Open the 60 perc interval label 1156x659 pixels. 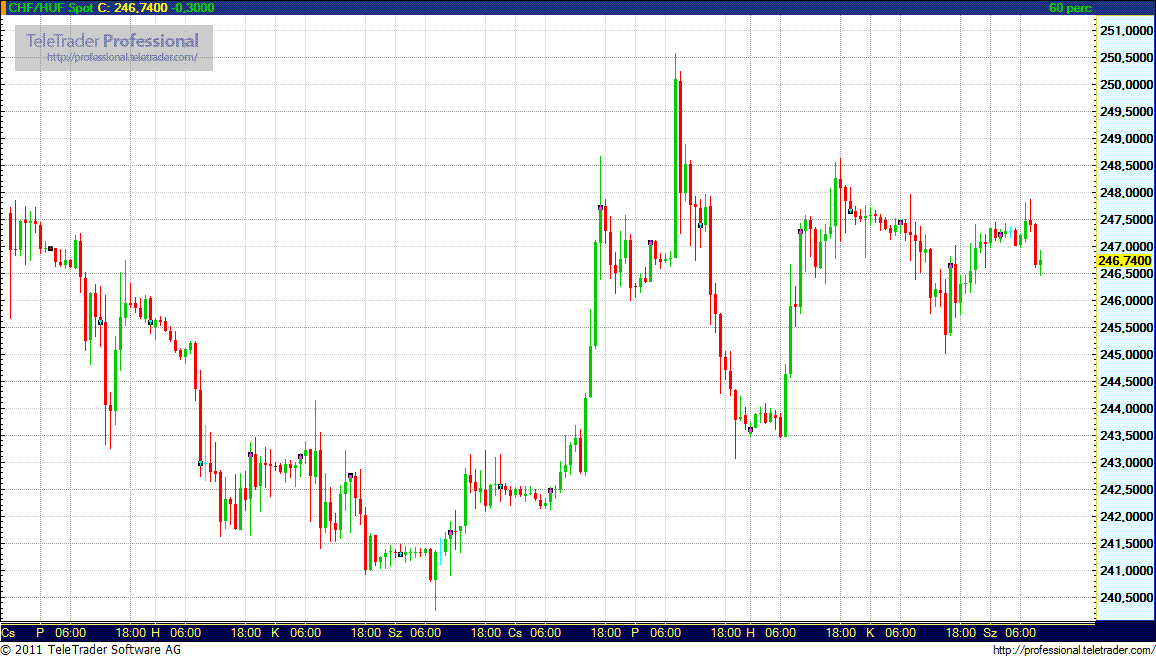tap(1070, 7)
